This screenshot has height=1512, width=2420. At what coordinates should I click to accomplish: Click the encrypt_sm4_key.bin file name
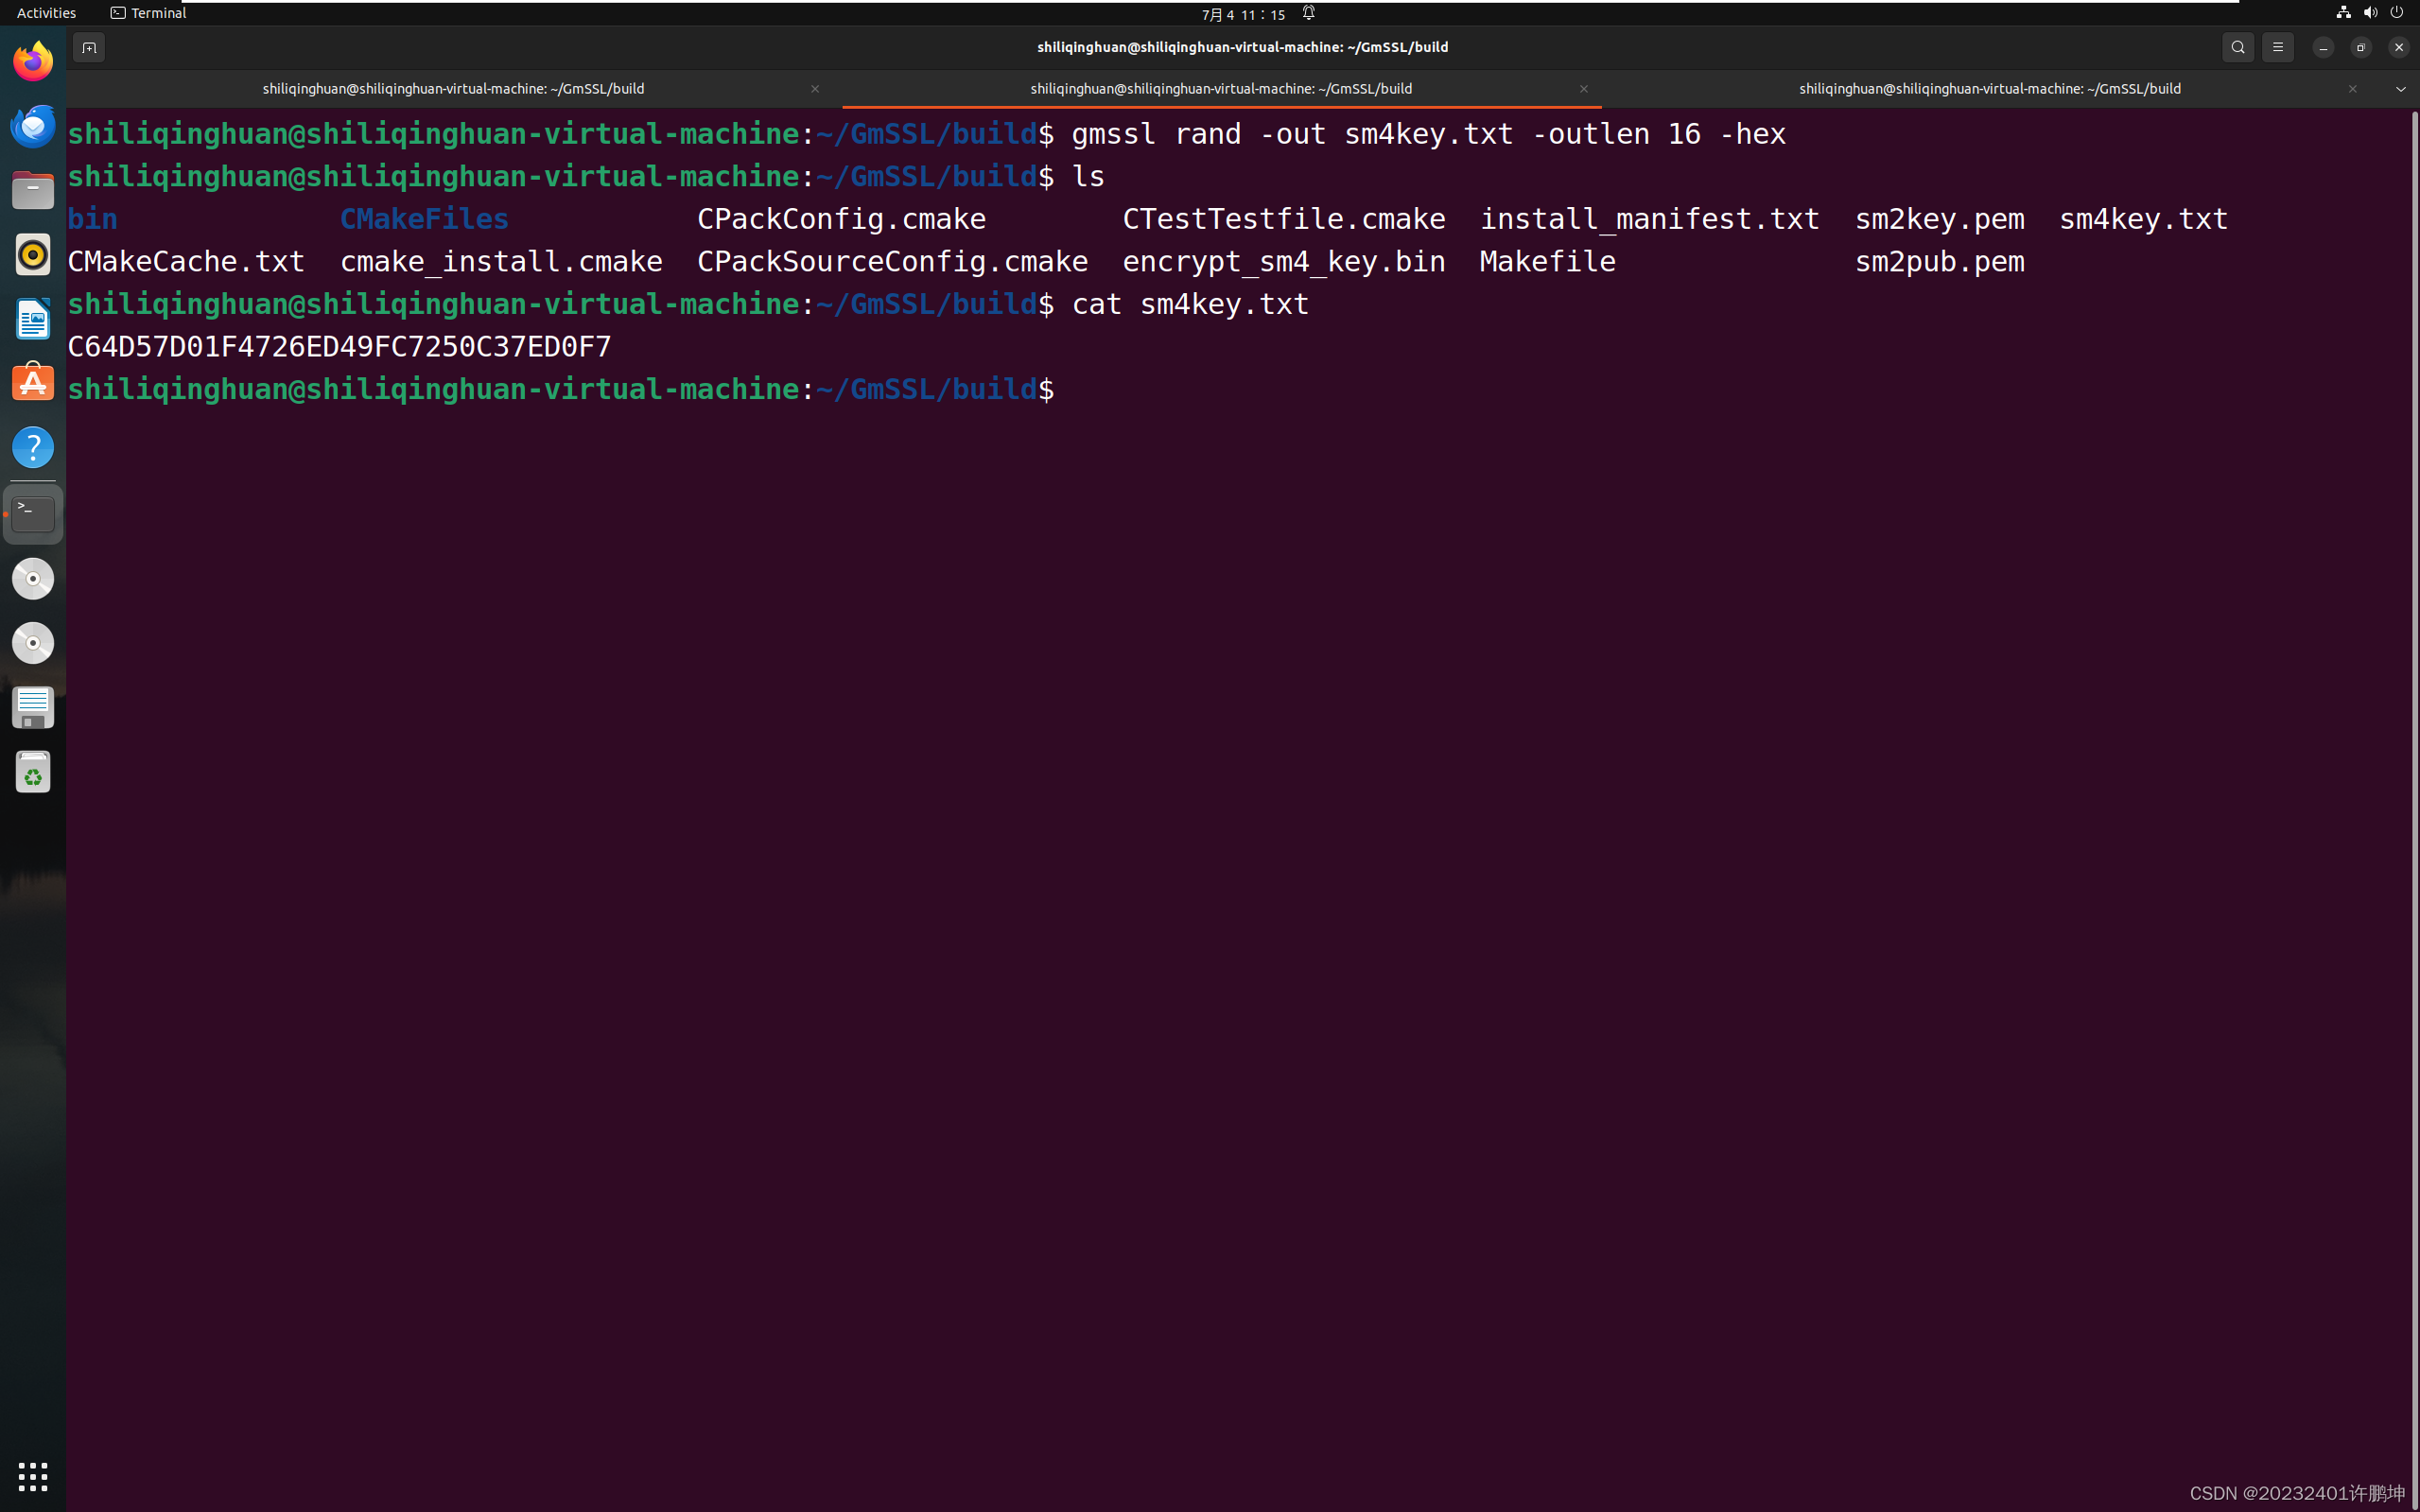(x=1284, y=262)
